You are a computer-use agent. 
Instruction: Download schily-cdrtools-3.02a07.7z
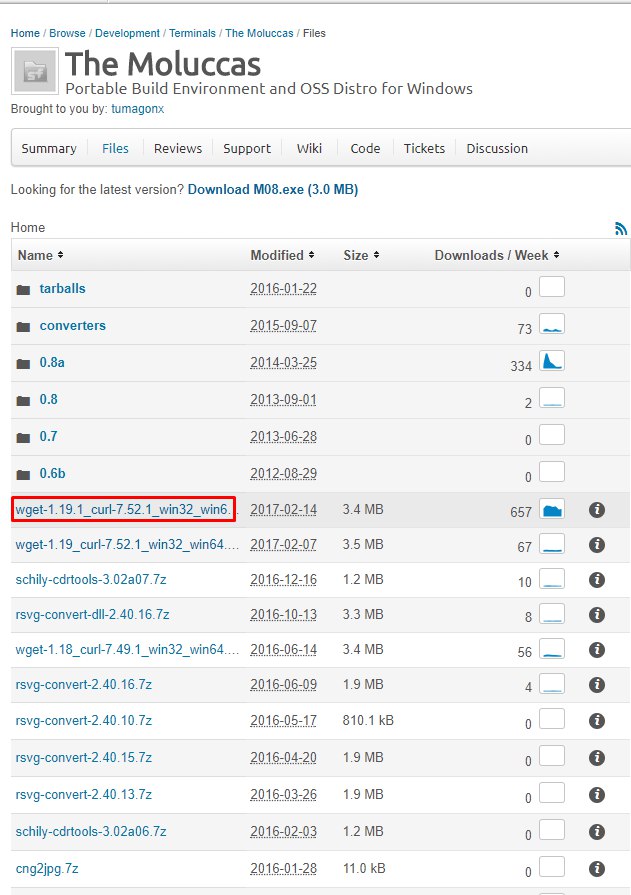(91, 579)
